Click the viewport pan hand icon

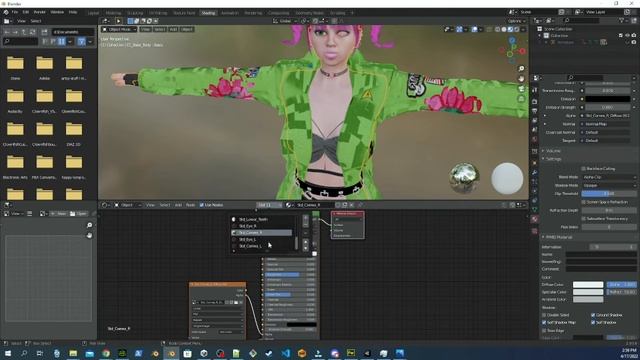click(521, 79)
